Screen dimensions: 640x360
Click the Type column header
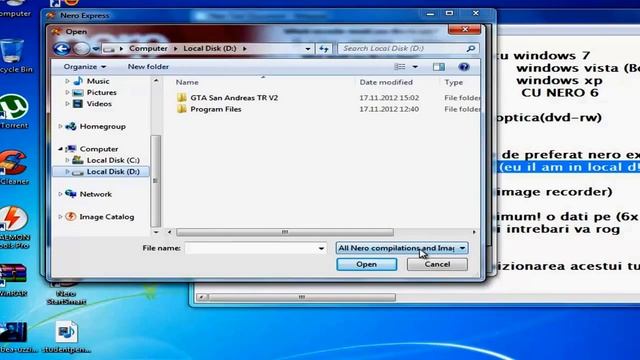point(454,82)
